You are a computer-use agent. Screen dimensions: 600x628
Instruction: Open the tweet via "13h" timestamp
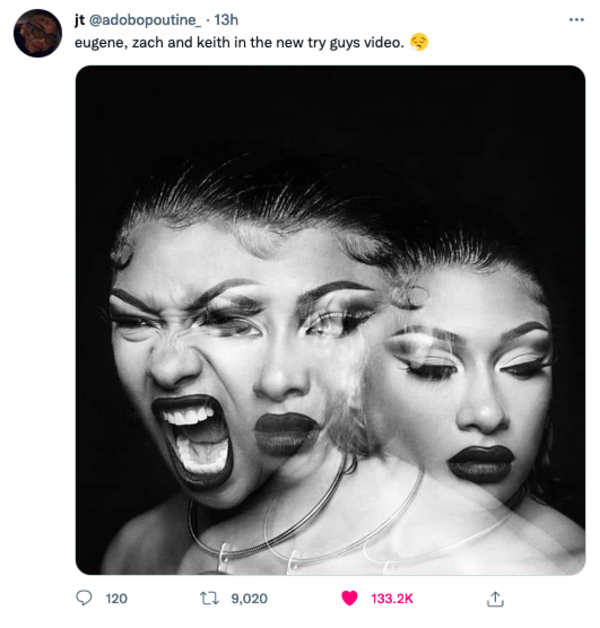[227, 19]
